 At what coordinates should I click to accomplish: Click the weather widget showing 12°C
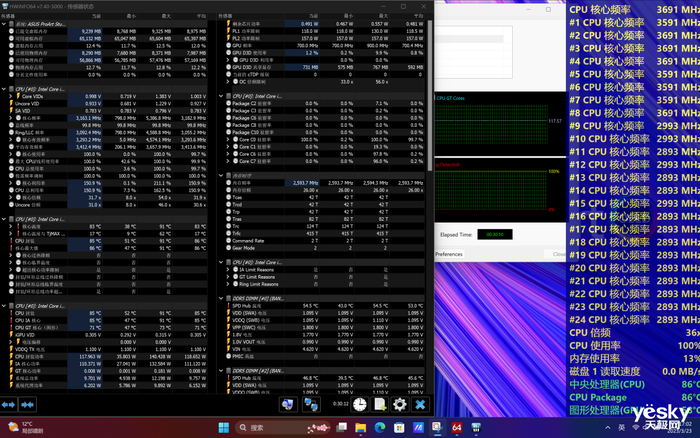[25, 428]
